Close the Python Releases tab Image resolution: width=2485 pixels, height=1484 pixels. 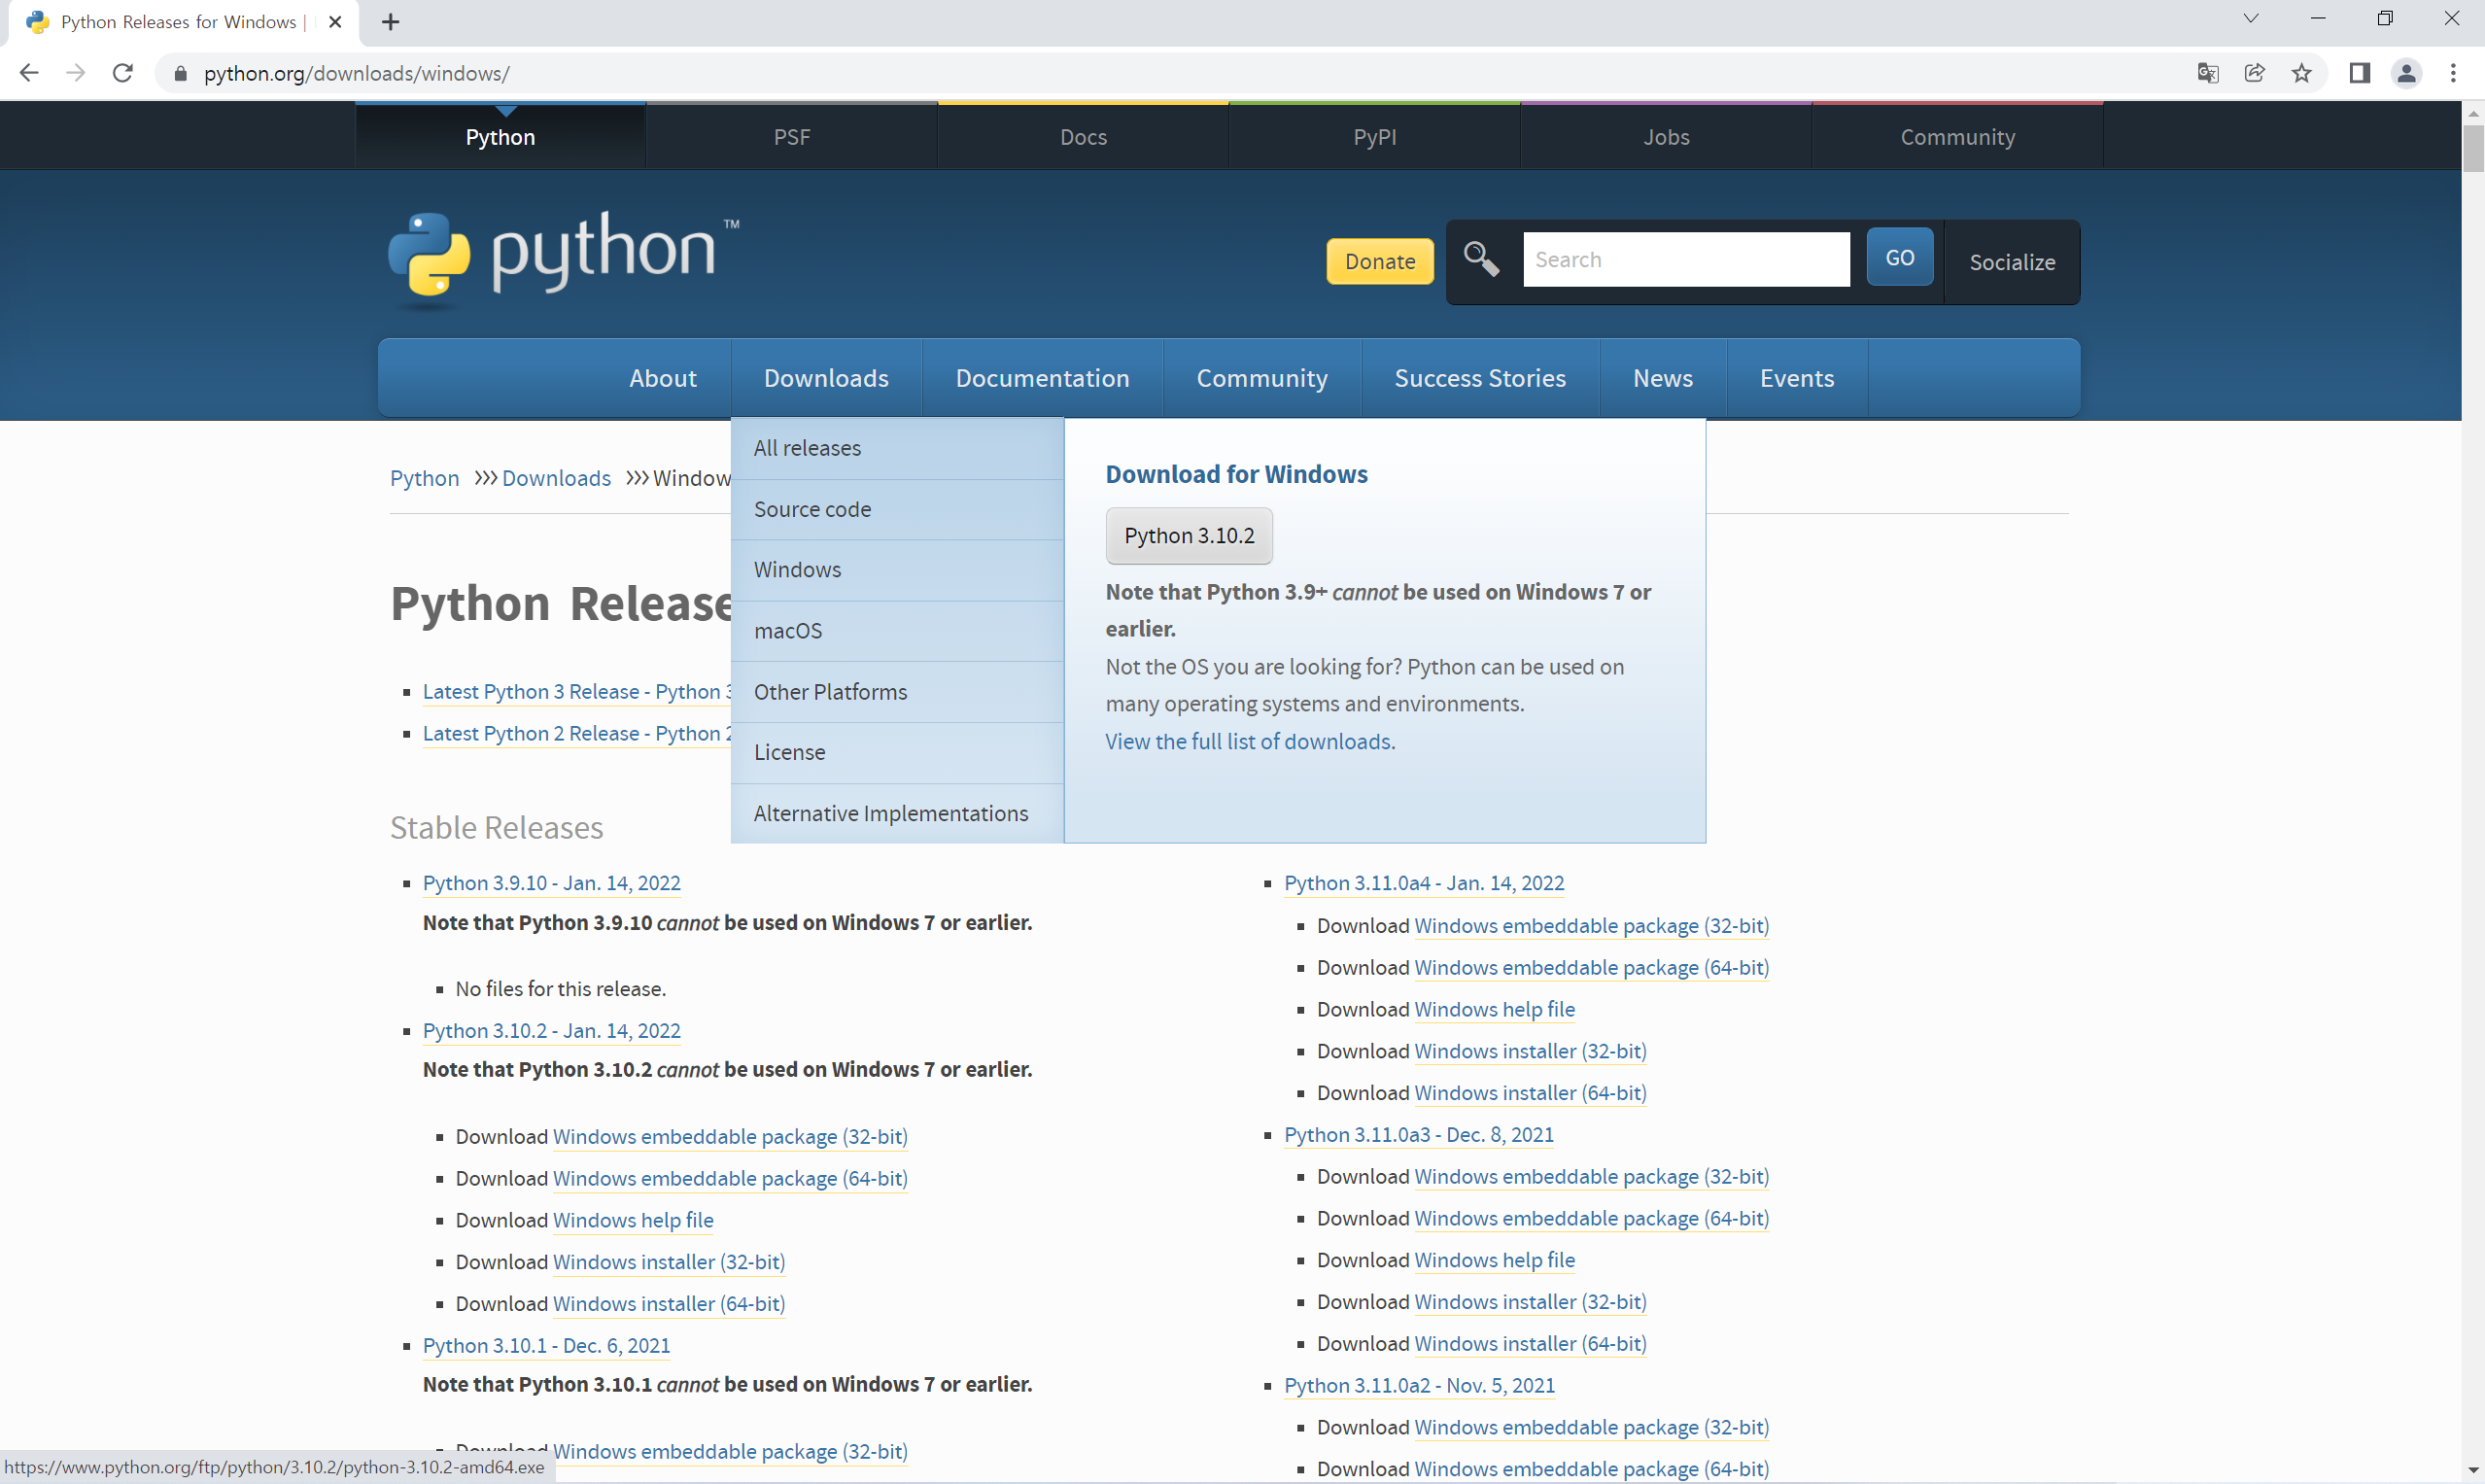pos(336,22)
